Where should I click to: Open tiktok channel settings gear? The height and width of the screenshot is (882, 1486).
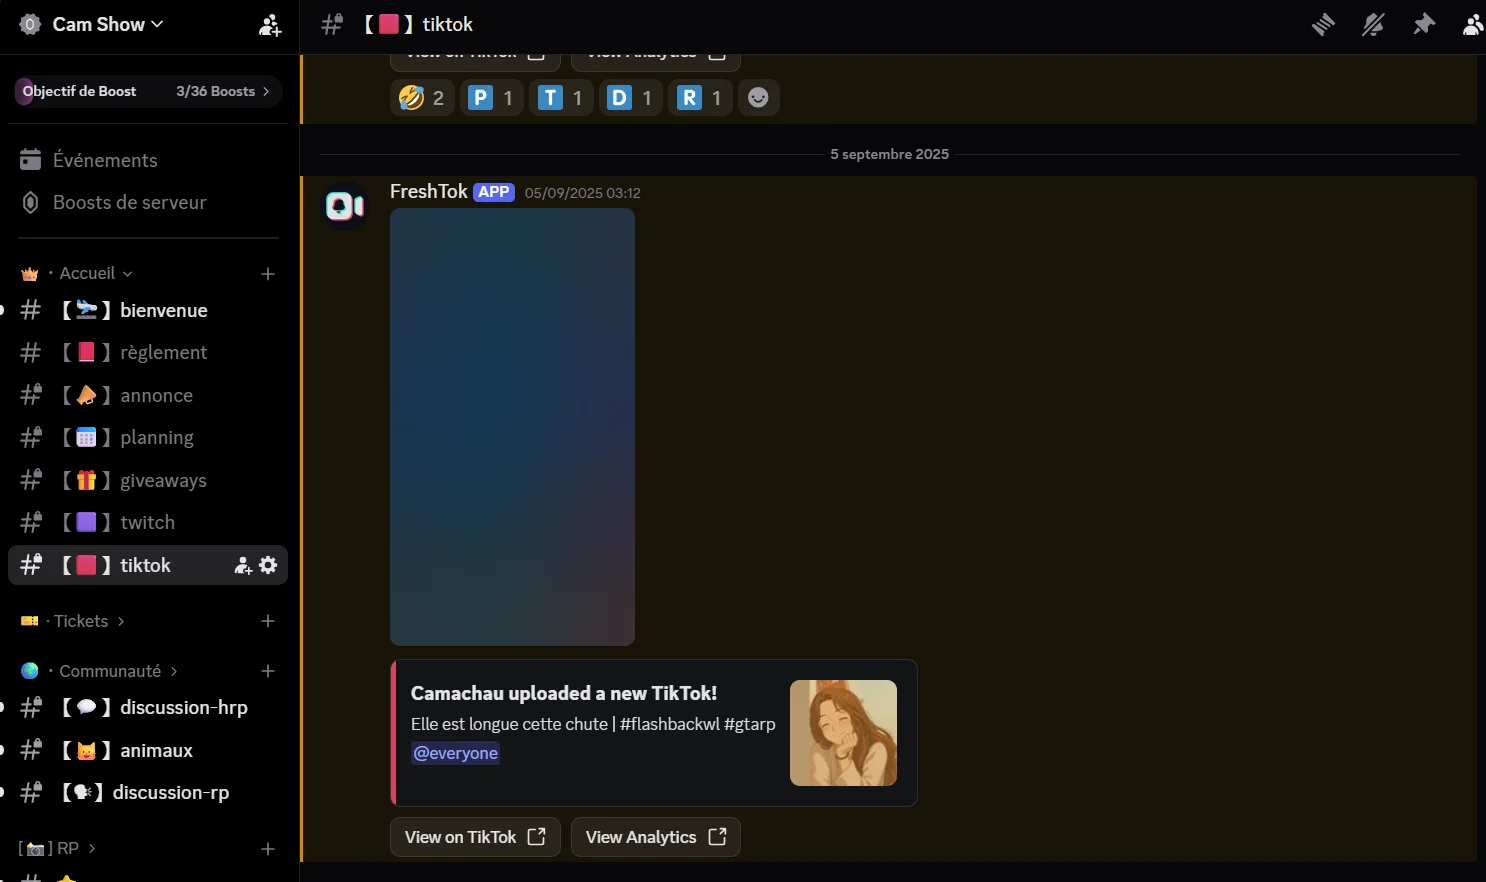(x=268, y=565)
